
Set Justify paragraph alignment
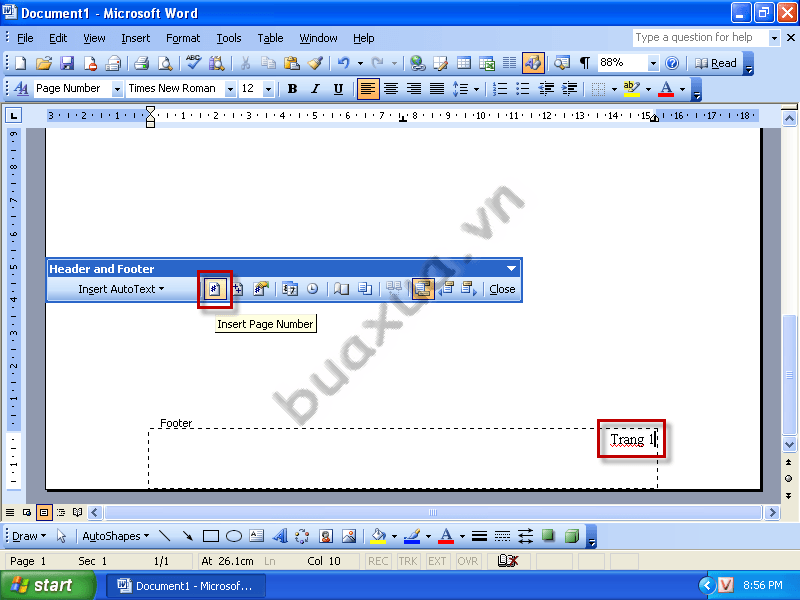pyautogui.click(x=437, y=89)
